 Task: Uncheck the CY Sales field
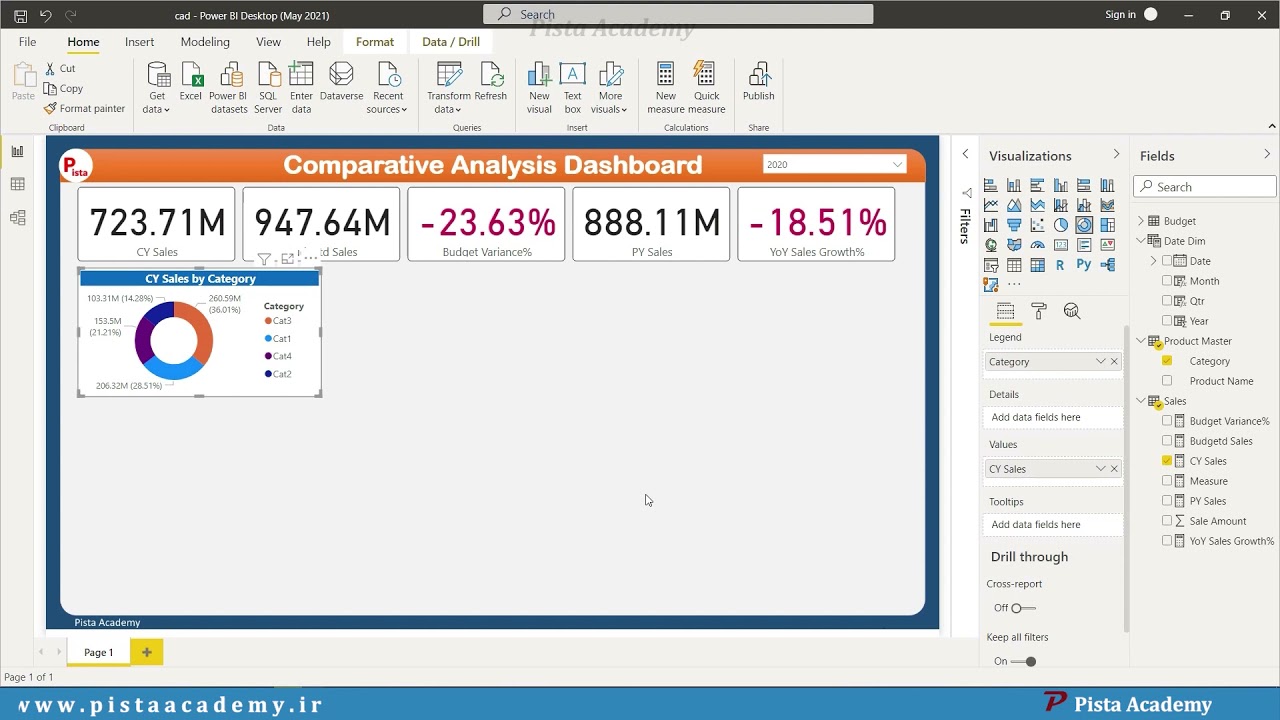point(1167,461)
